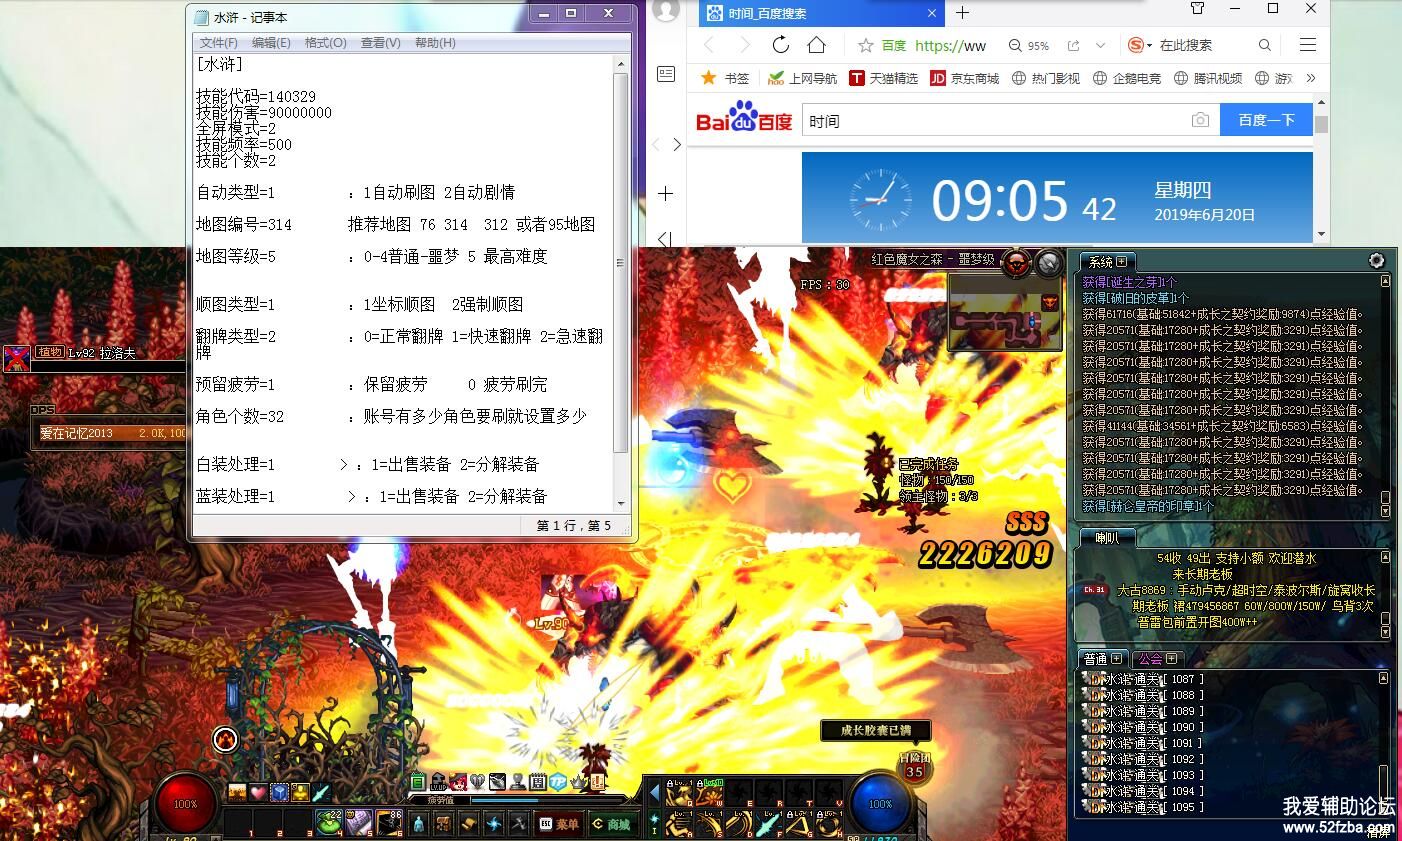Toggle the skill bar expand arrow

tap(655, 793)
